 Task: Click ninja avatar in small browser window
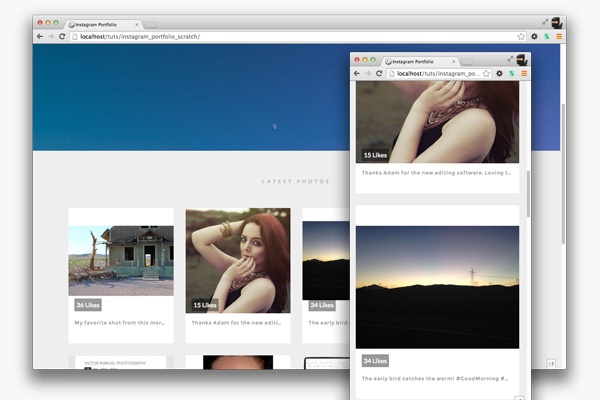tap(522, 60)
